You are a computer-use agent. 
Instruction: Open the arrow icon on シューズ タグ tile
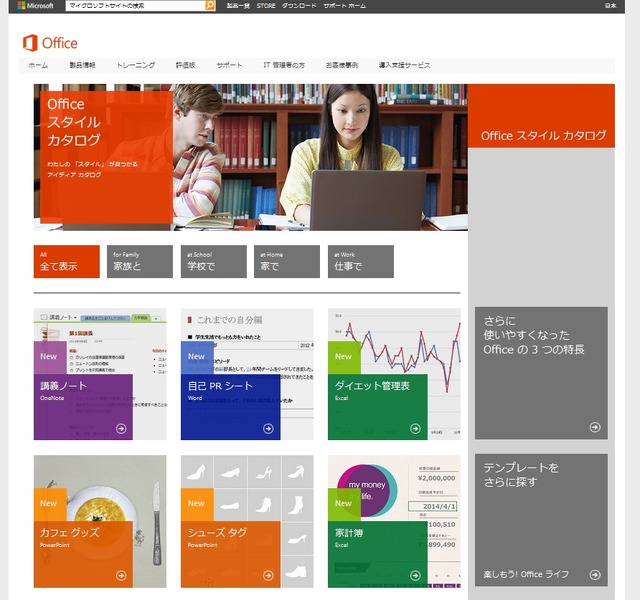[268, 576]
